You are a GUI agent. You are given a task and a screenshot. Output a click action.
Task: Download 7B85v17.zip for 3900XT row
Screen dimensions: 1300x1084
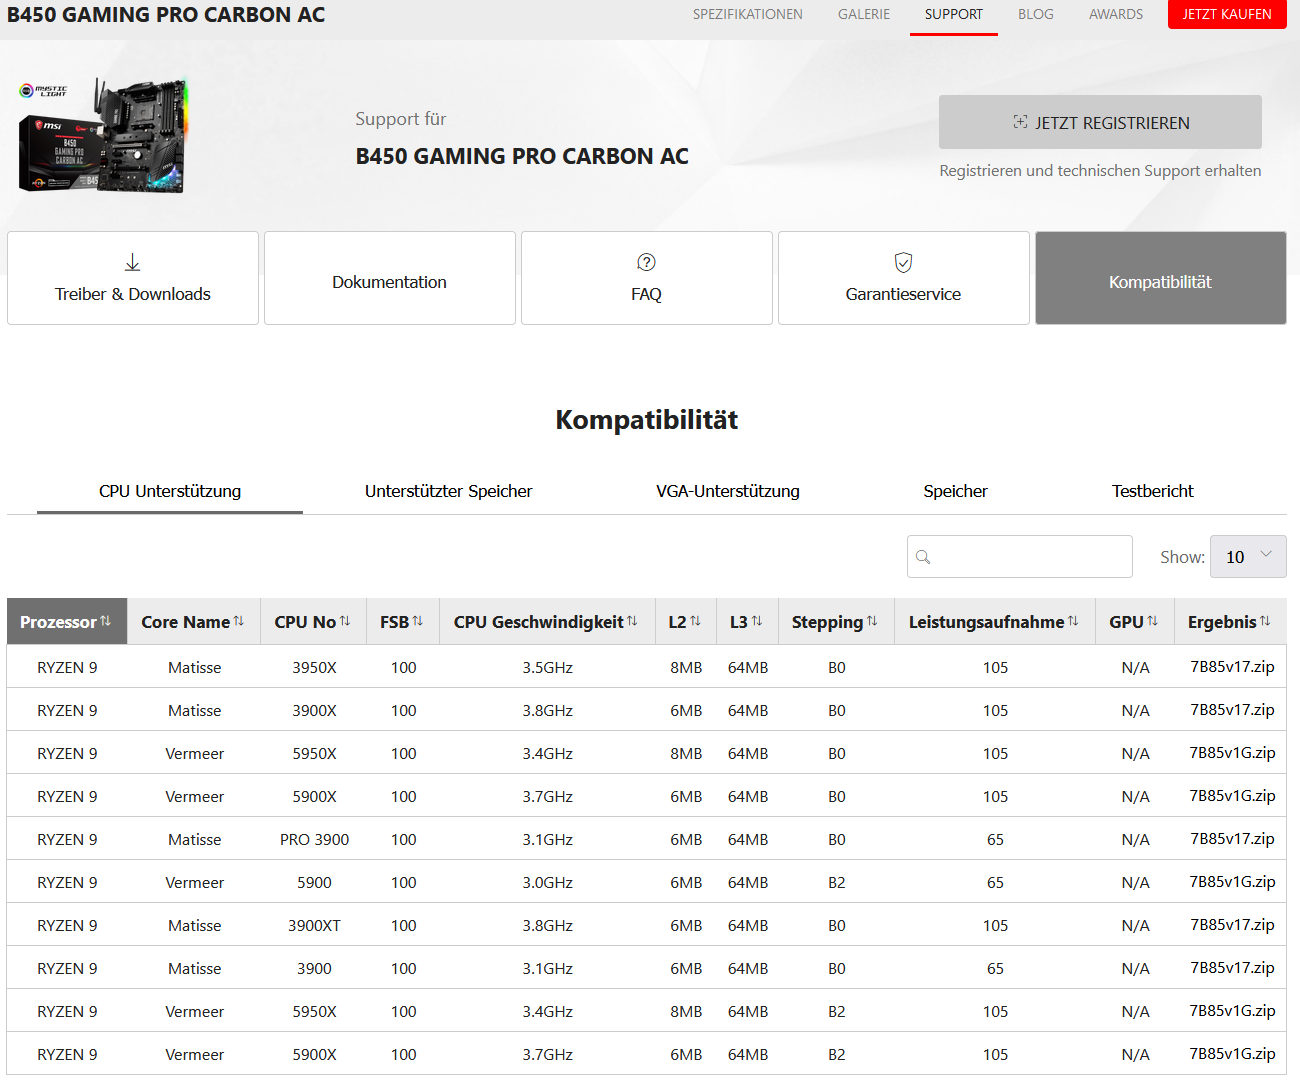[x=1232, y=925]
